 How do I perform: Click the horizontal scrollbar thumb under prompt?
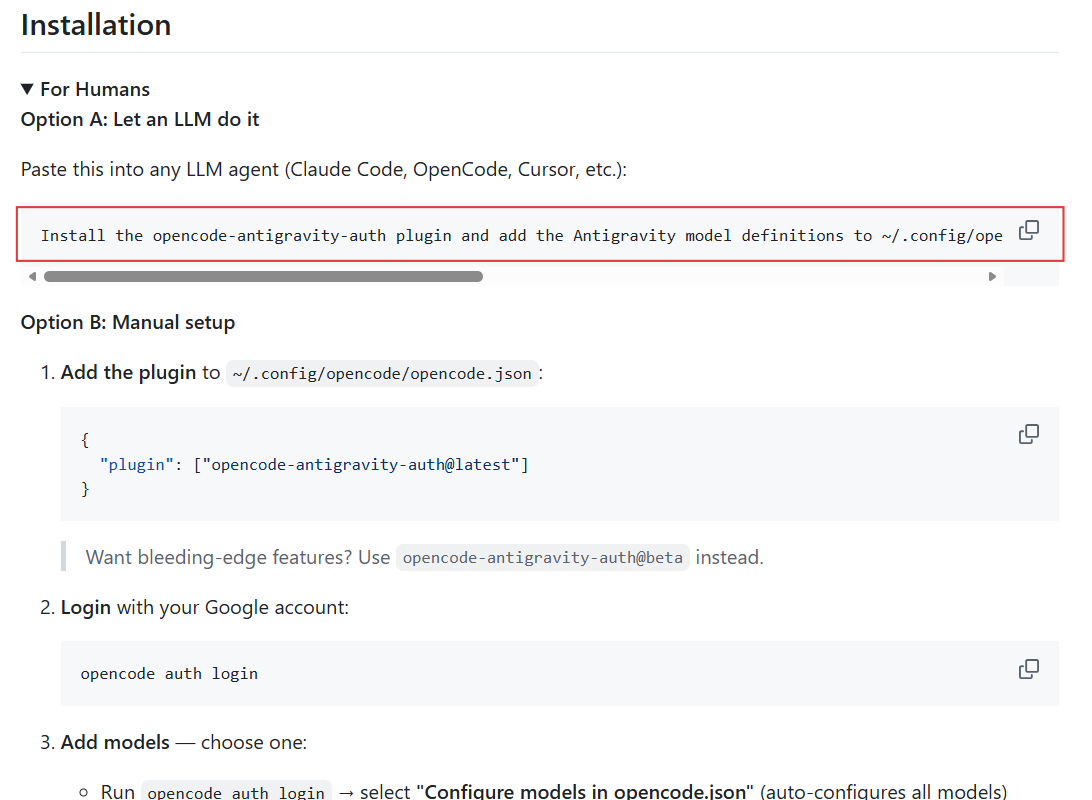(x=263, y=276)
